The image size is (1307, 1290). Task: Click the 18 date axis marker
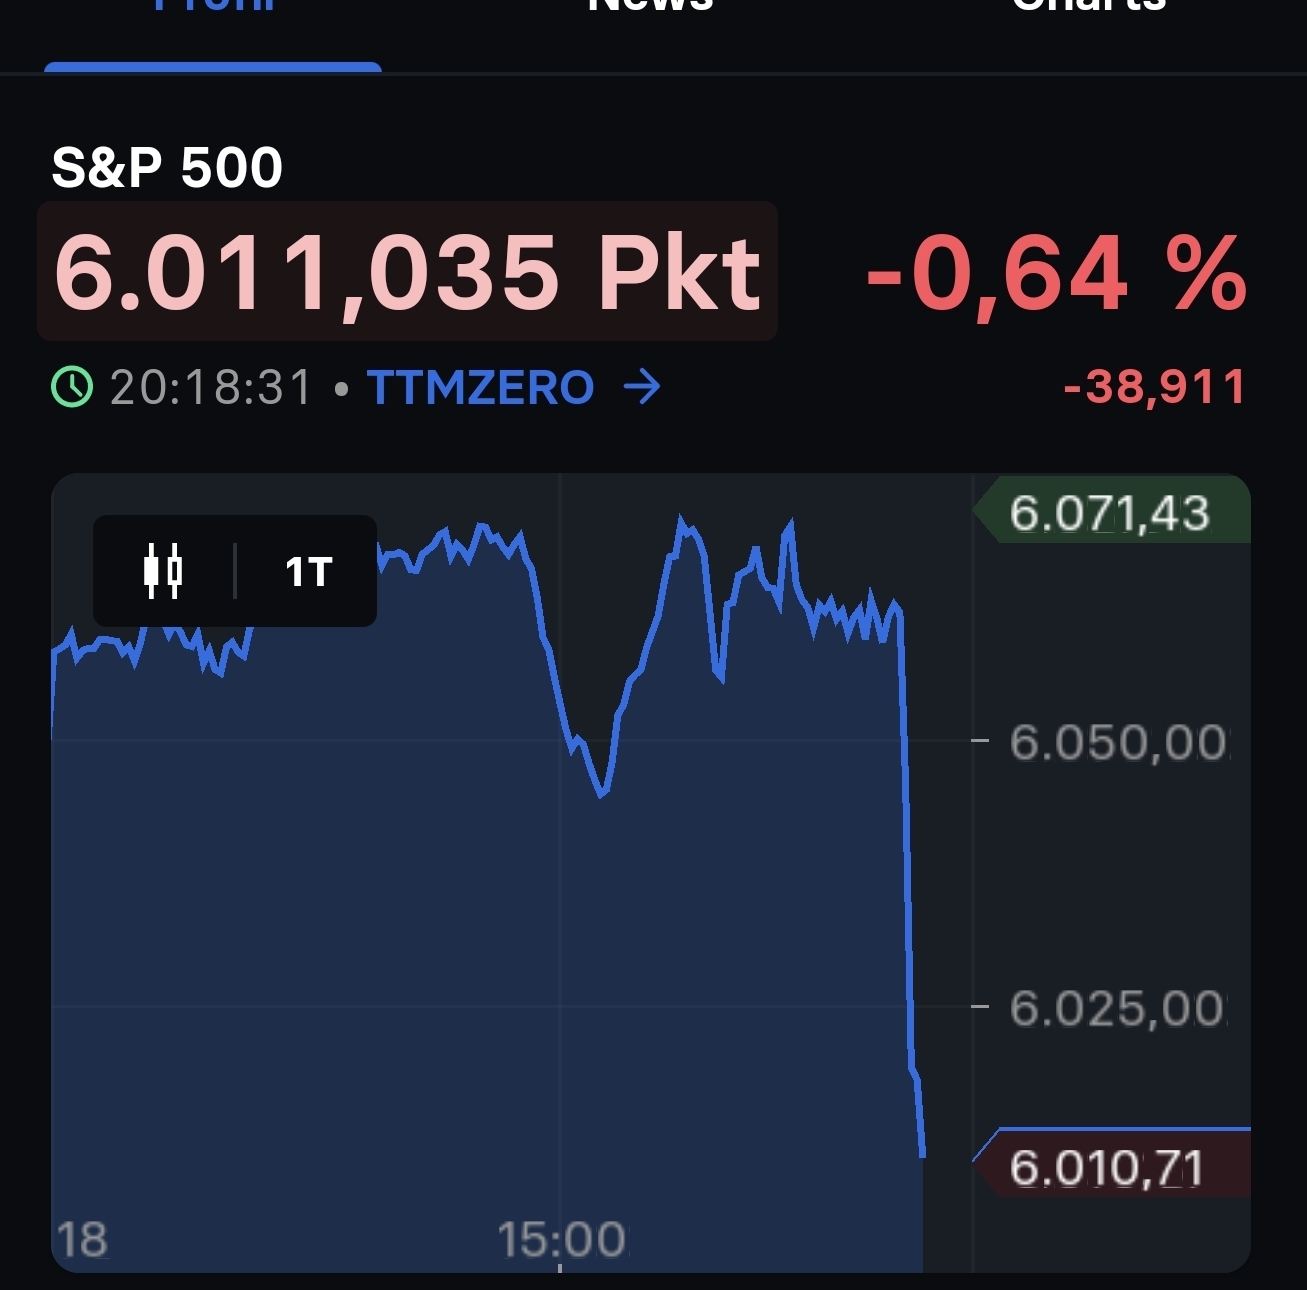click(x=82, y=1240)
